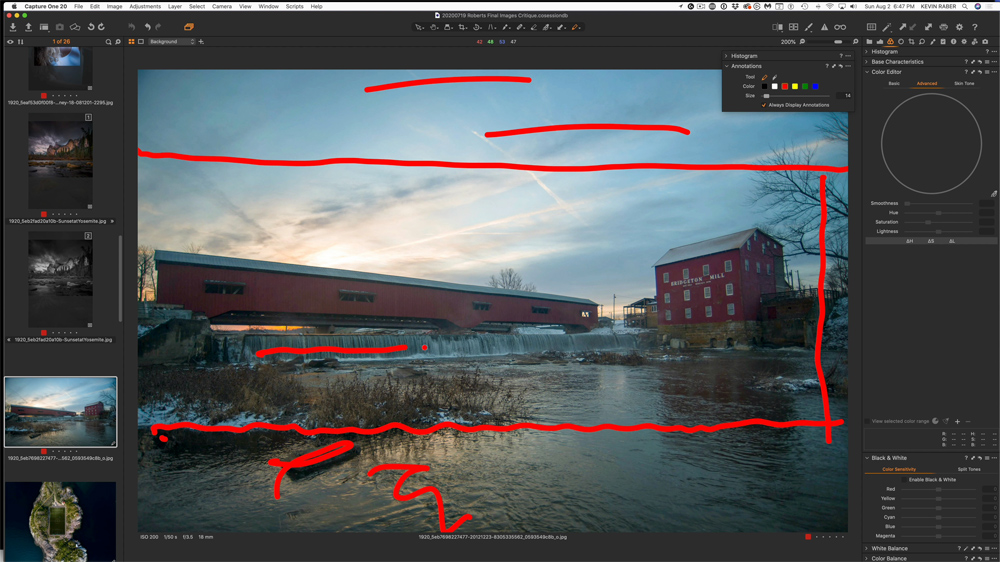Click the Color Editor eyedropper picker
Image resolution: width=1000 pixels, height=562 pixels.
pos(993,194)
